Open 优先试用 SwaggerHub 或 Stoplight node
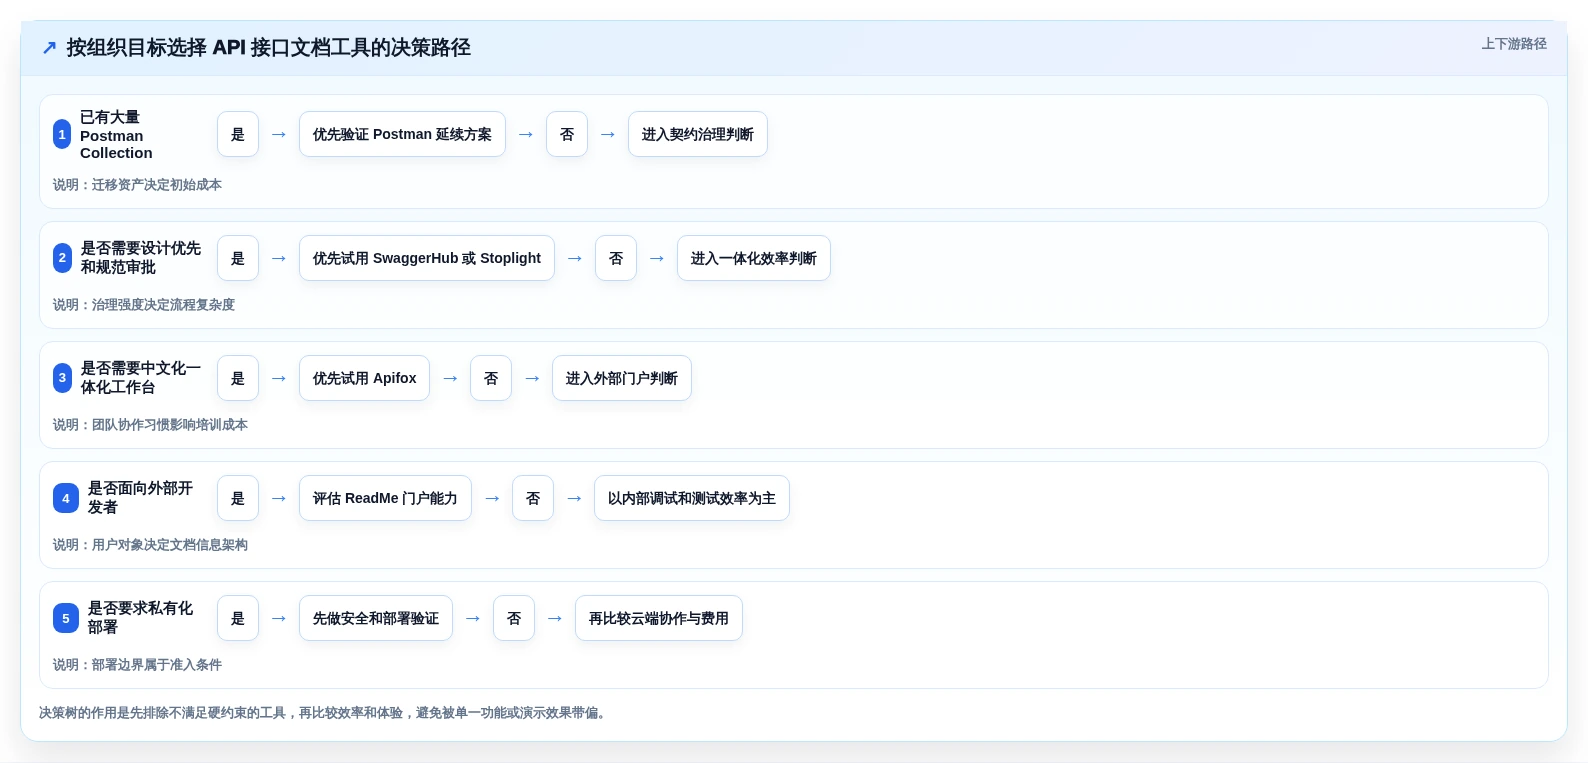This screenshot has width=1588, height=763. pos(427,258)
